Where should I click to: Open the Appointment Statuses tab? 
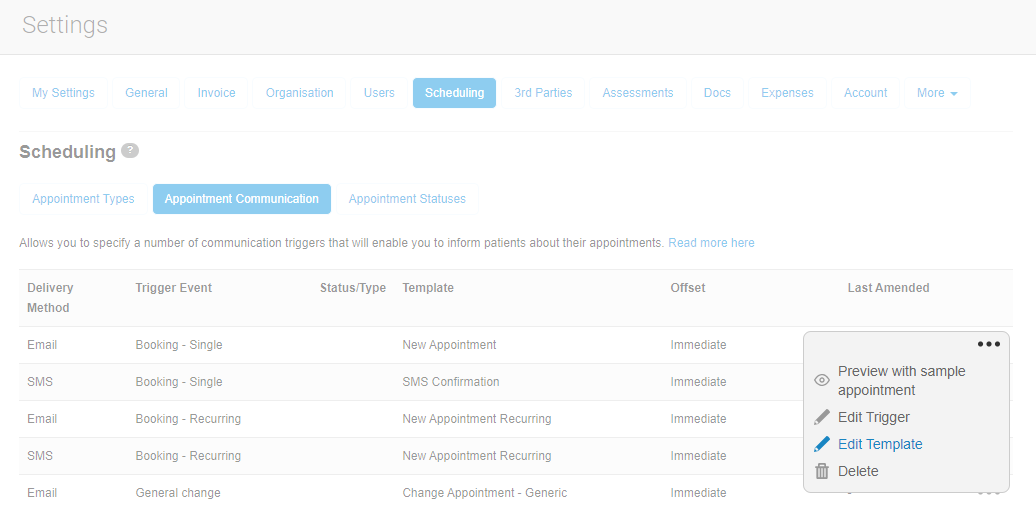point(407,199)
